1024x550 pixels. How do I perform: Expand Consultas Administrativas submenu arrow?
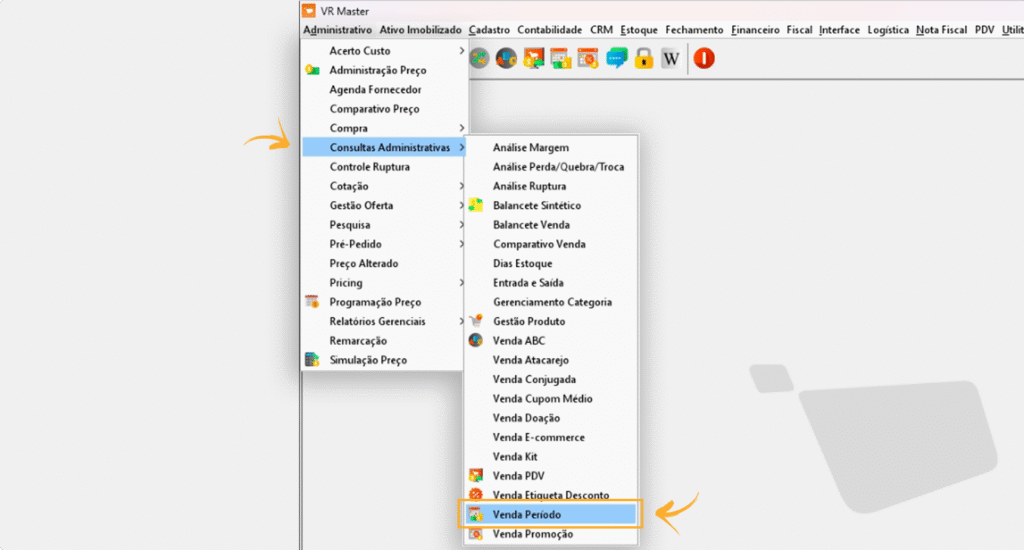point(461,148)
